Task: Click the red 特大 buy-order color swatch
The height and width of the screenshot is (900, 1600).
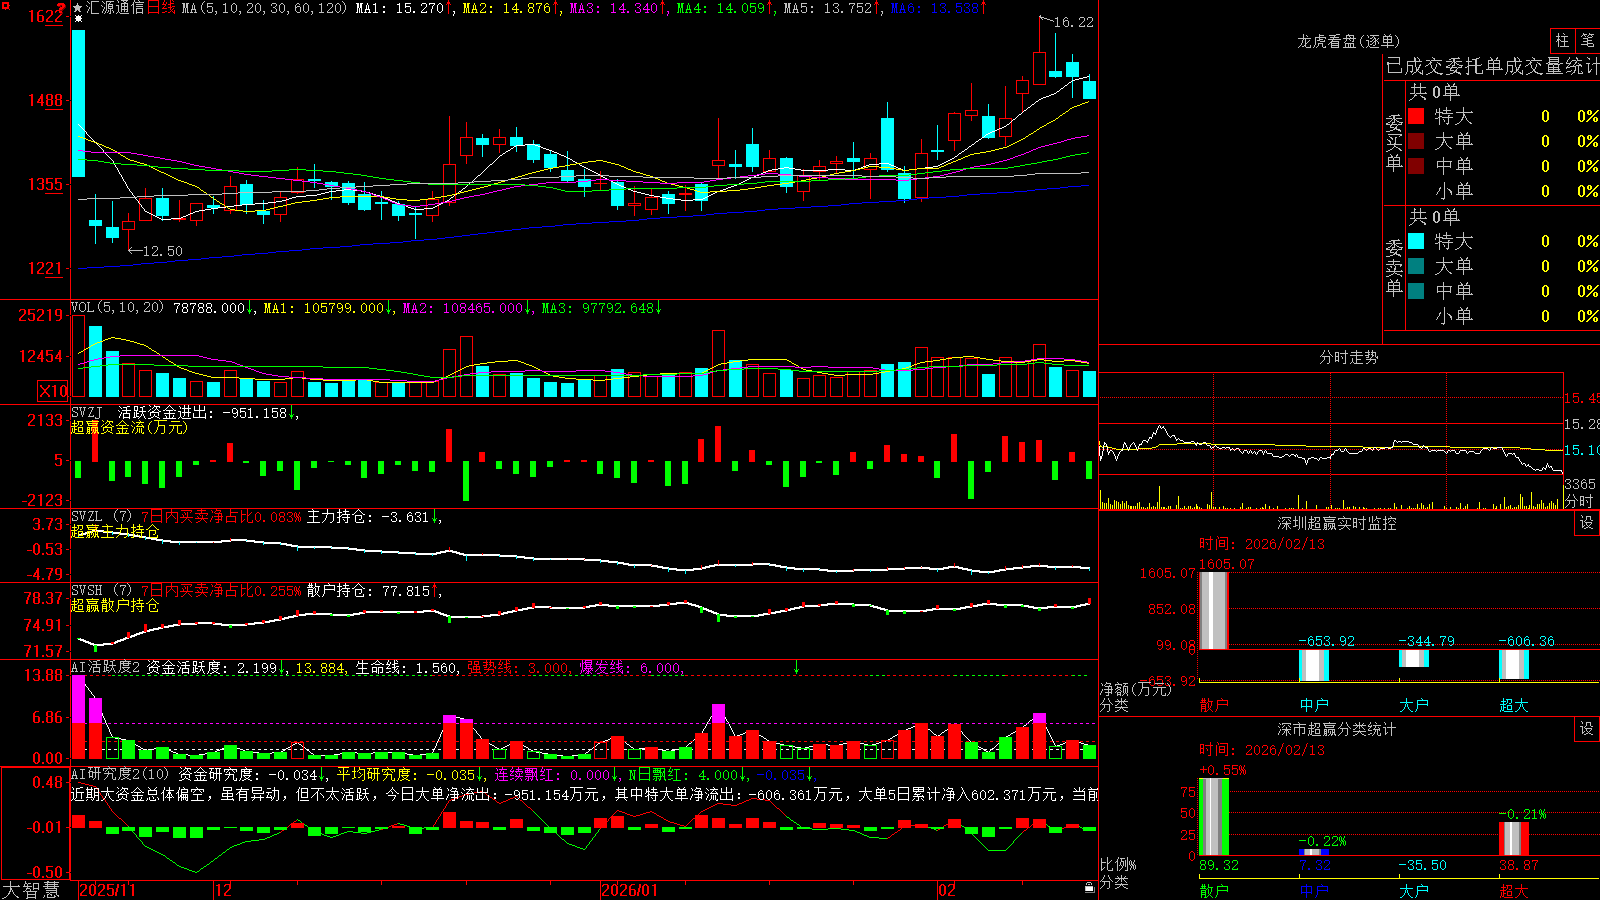Action: point(1416,116)
